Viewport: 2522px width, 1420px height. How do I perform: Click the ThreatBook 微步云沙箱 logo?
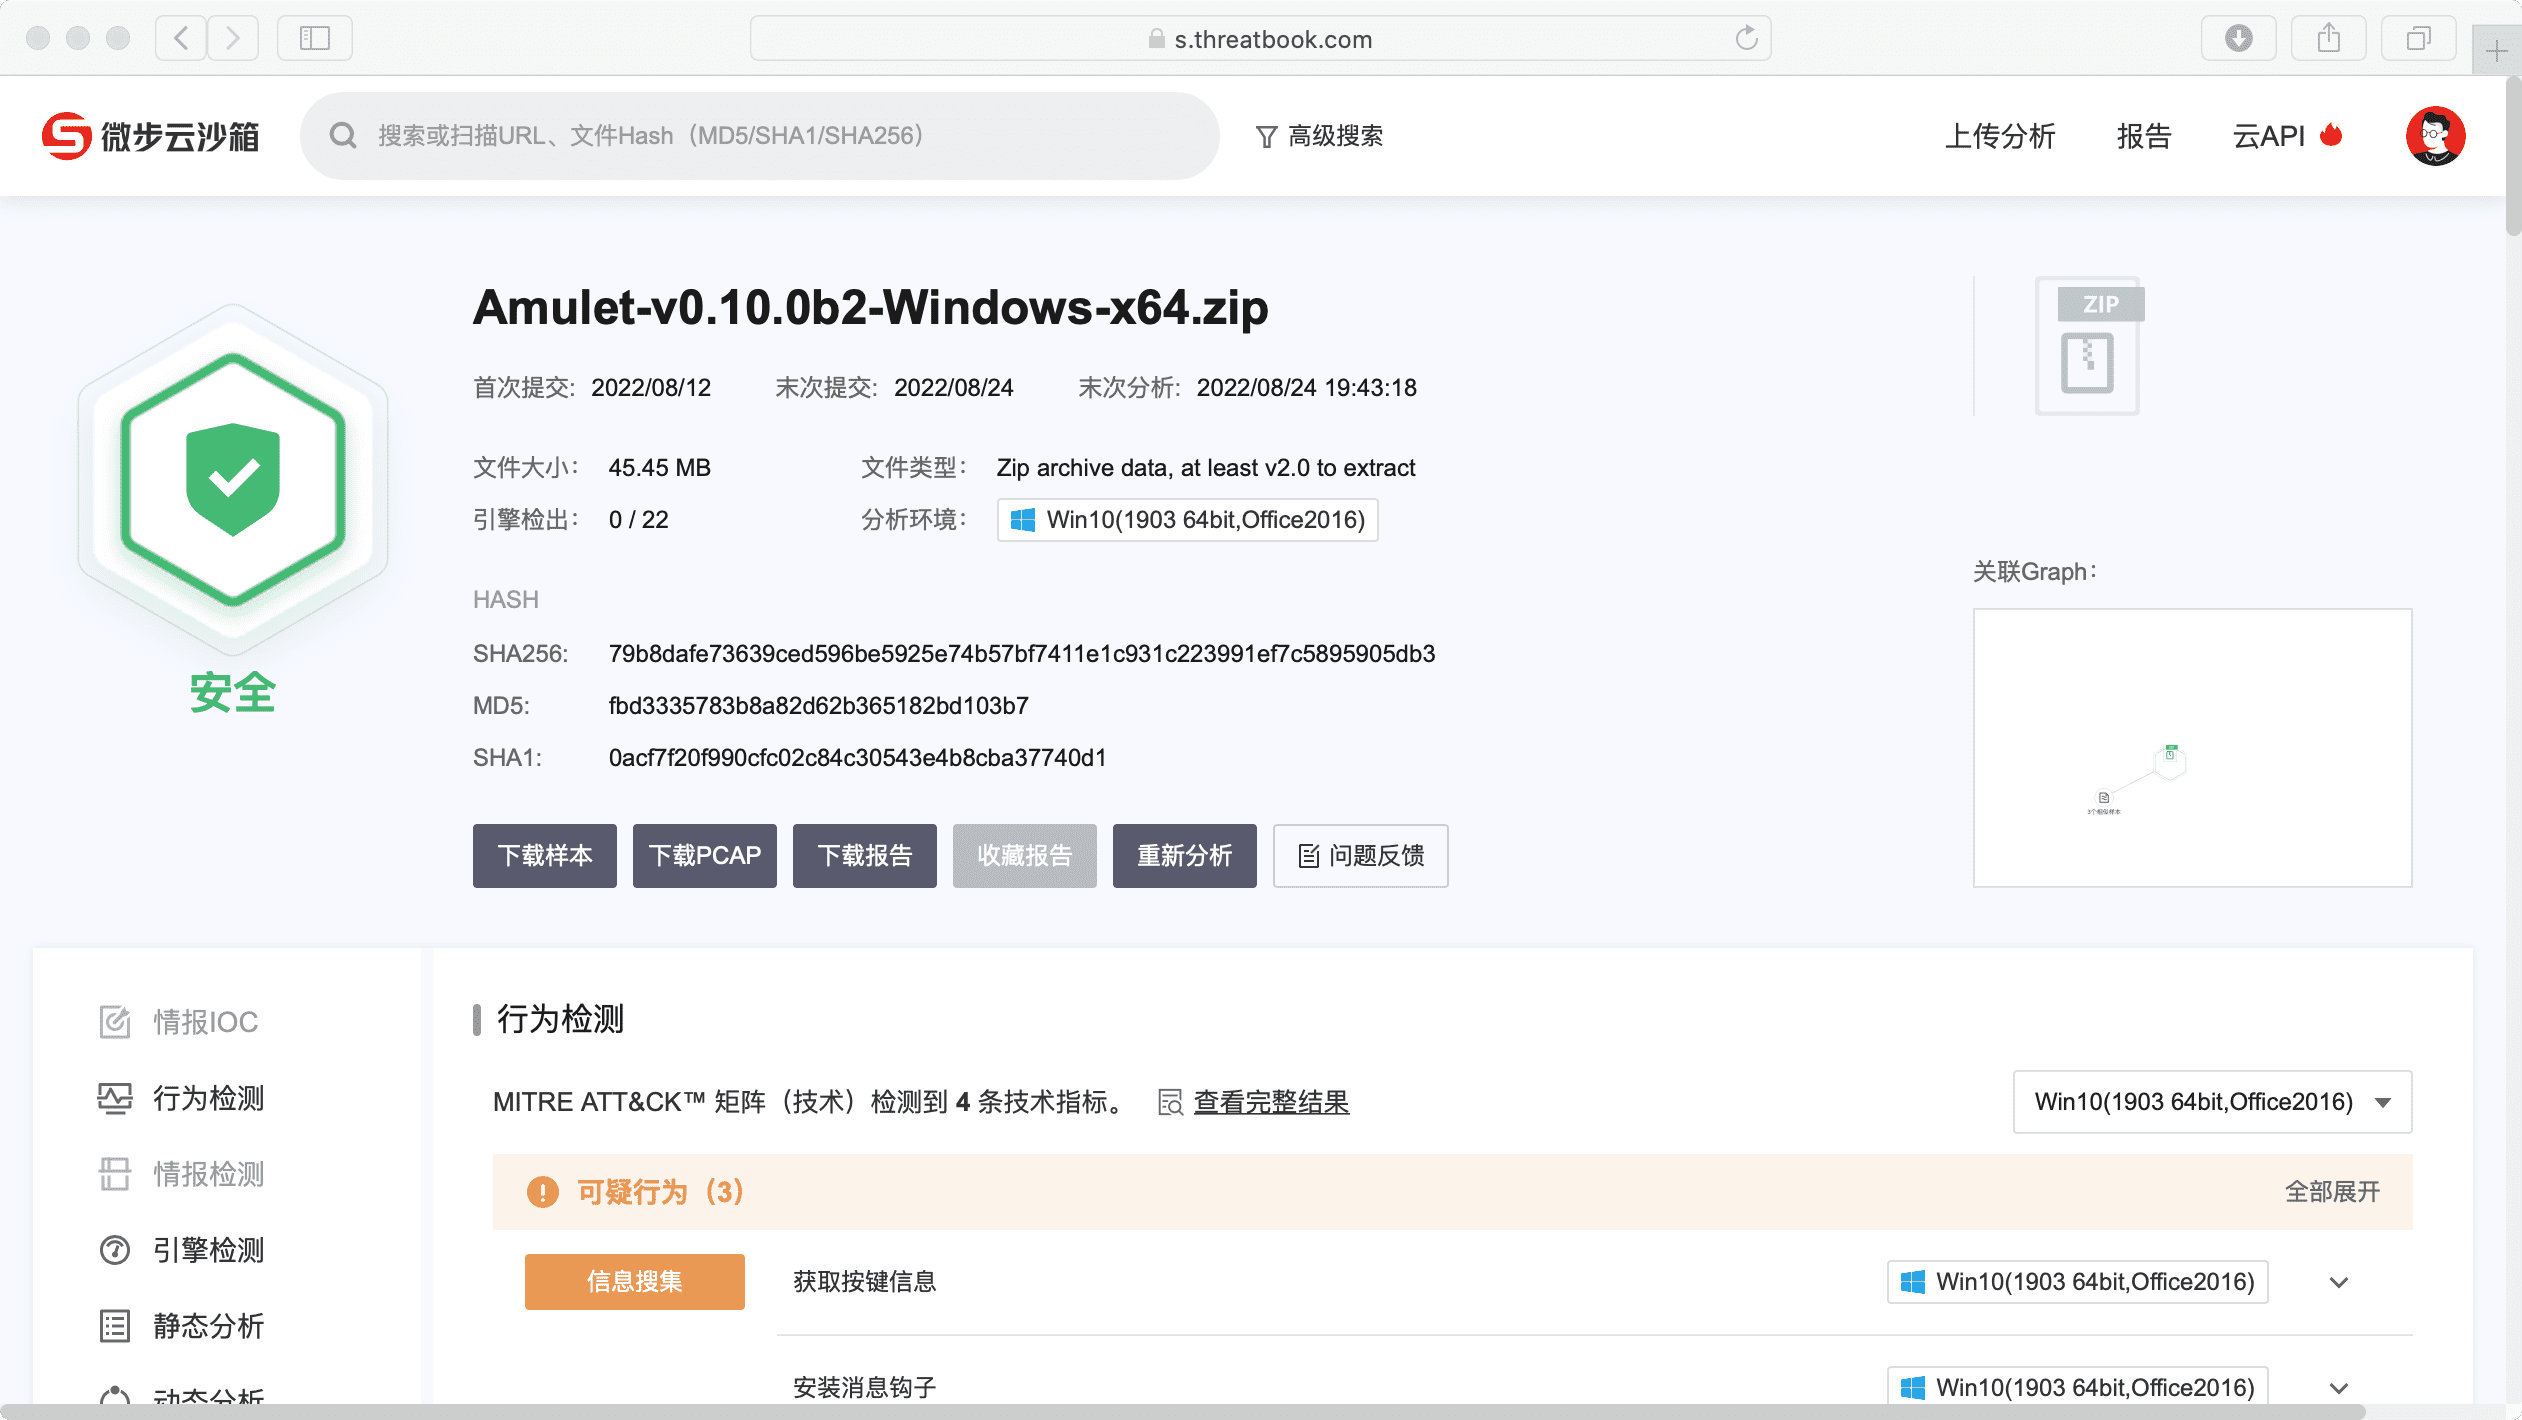tap(150, 136)
